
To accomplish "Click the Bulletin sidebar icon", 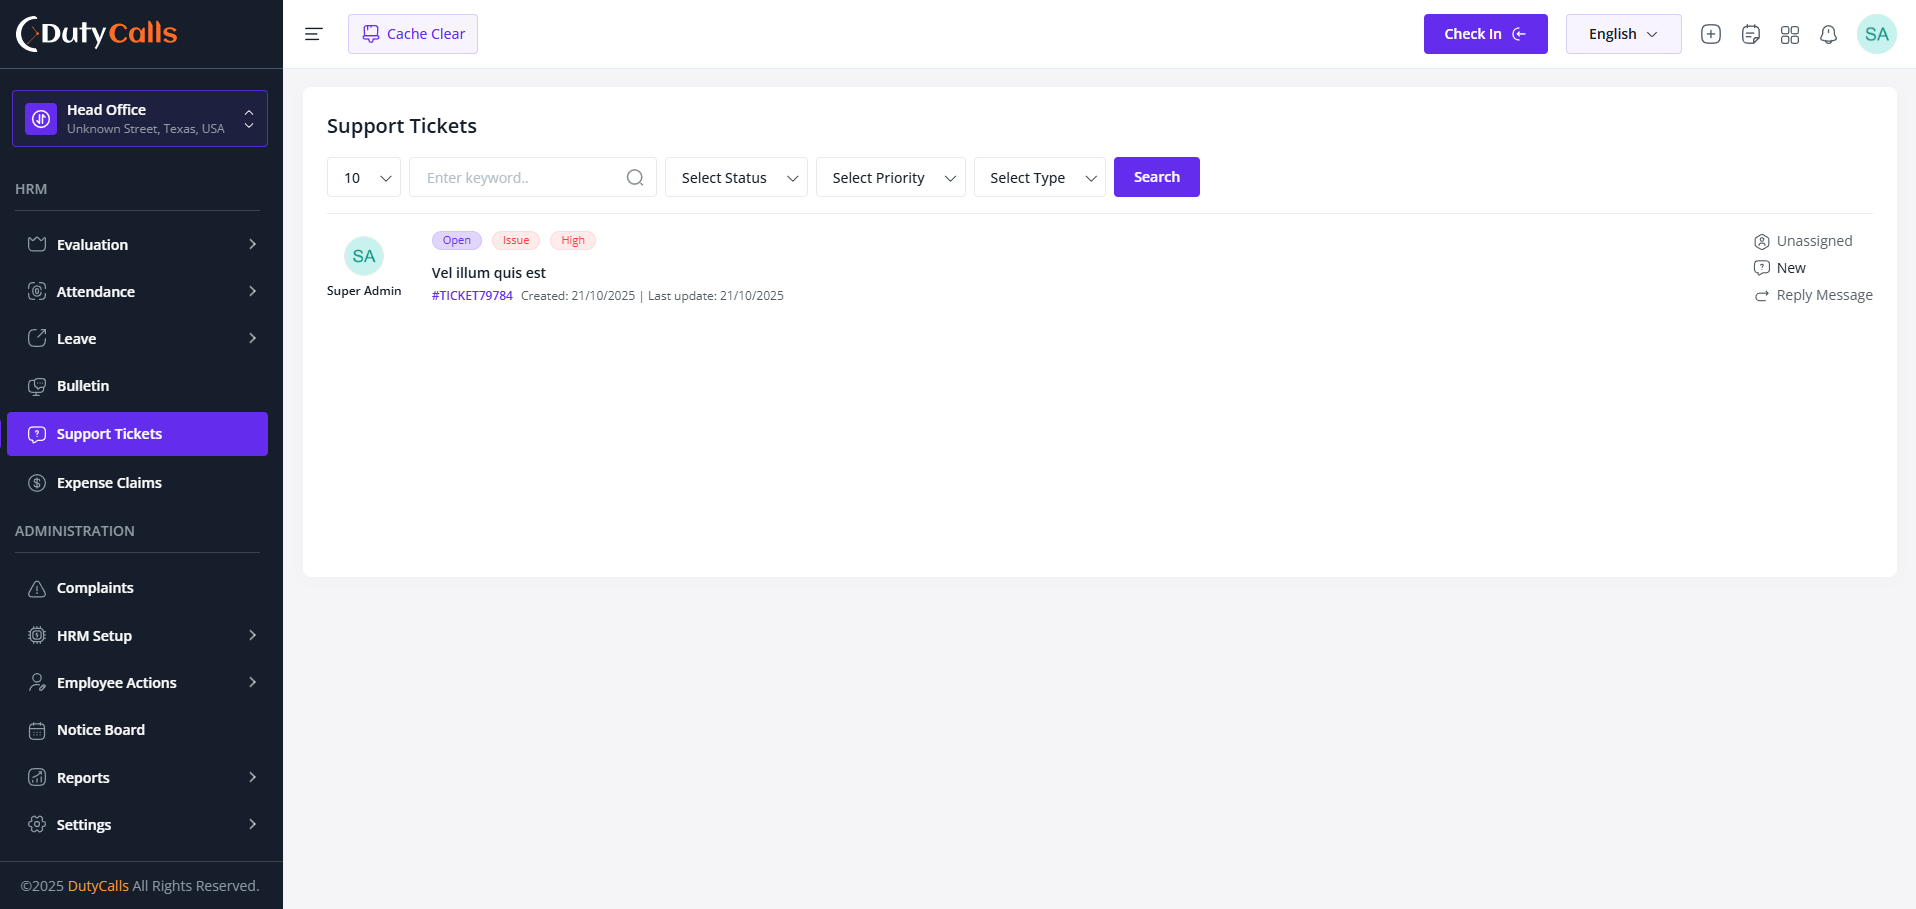I will click(x=37, y=386).
